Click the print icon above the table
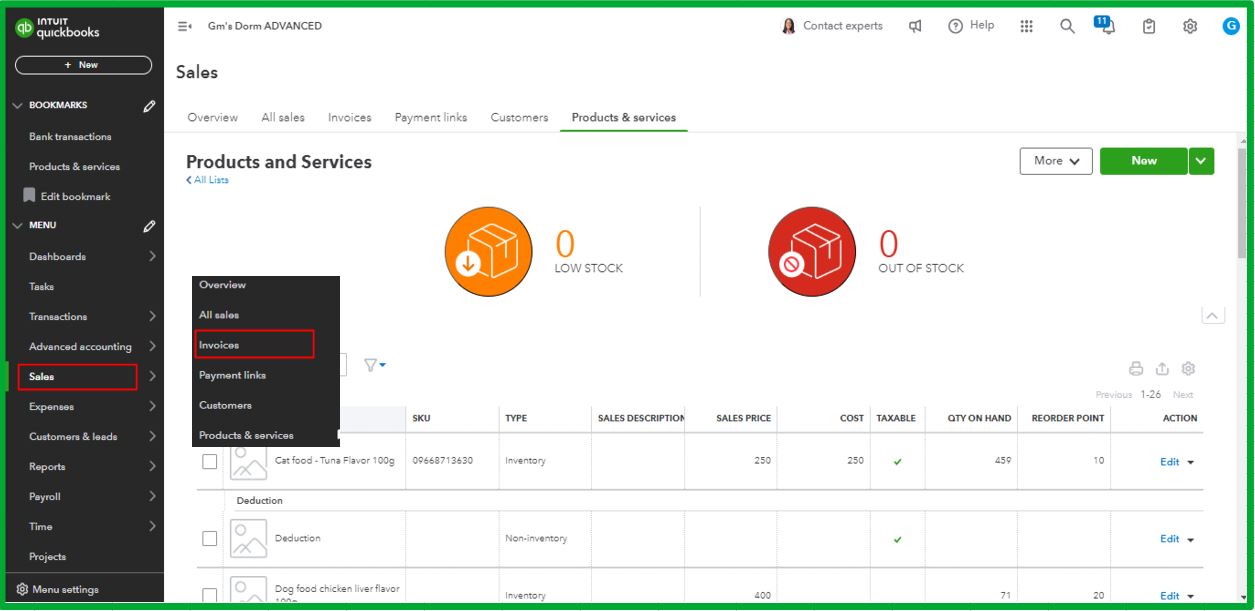The image size is (1255, 611). 1136,368
